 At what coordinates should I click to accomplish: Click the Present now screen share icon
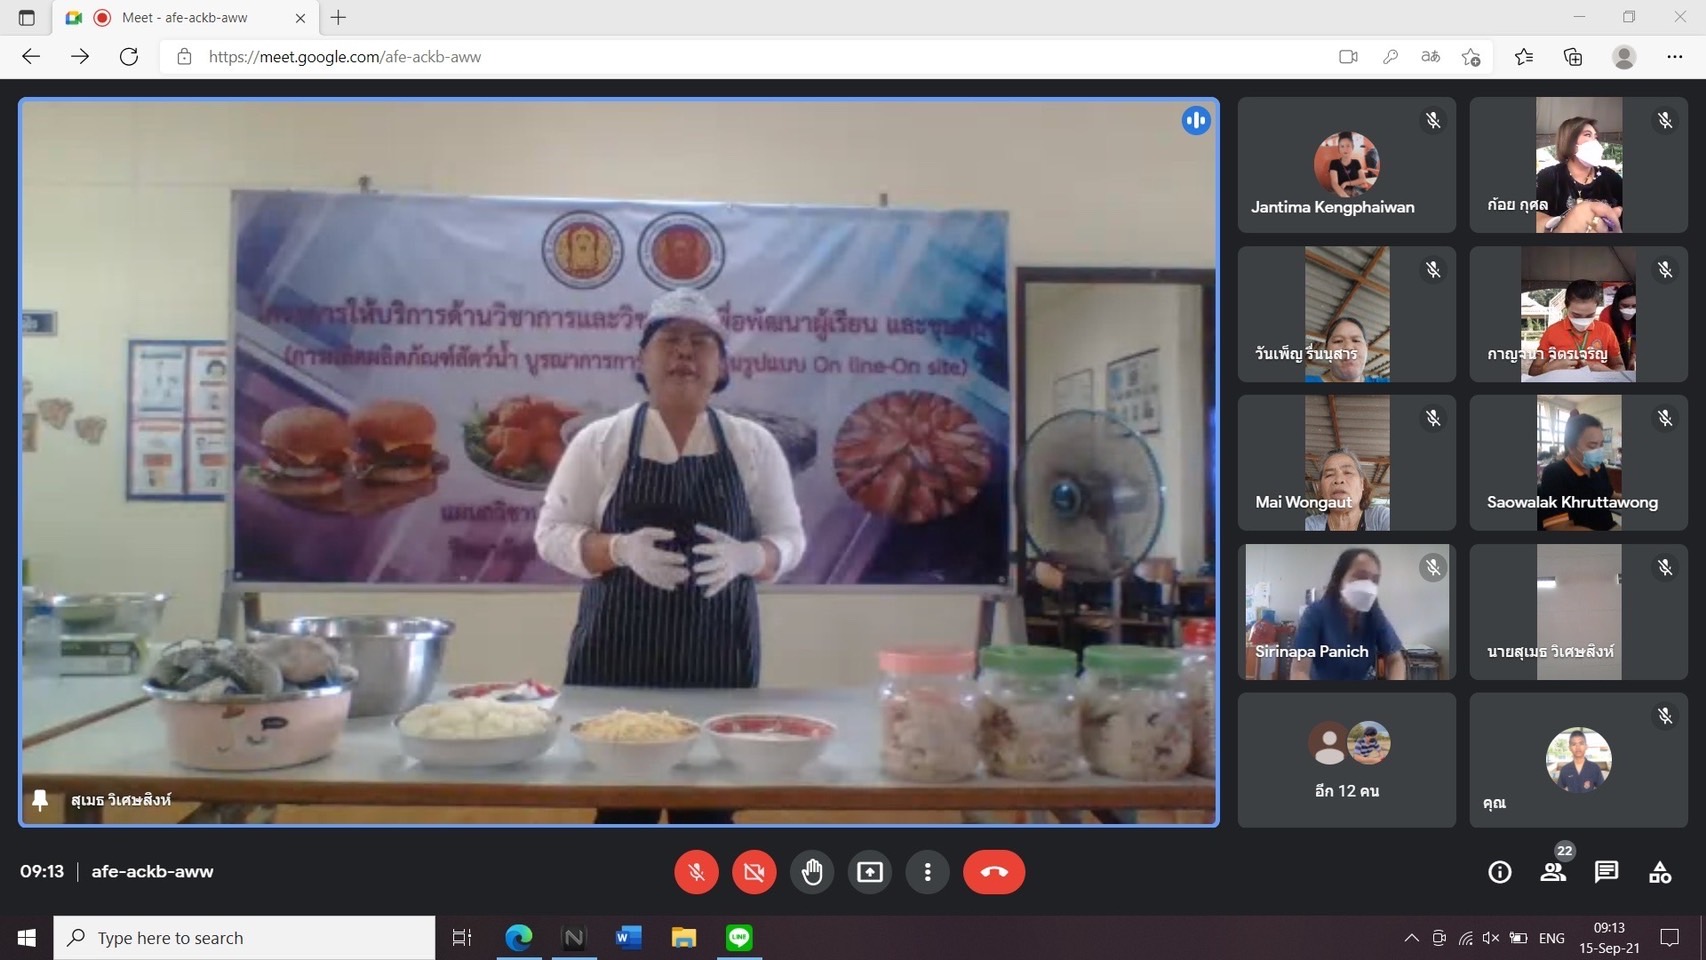pos(870,872)
